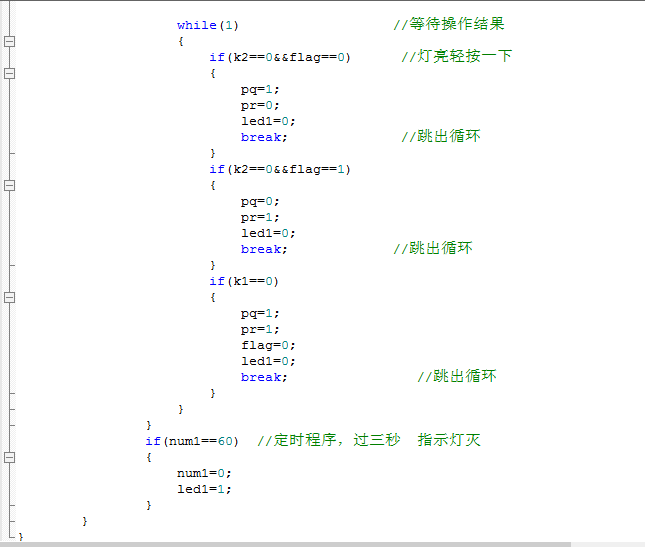Click pq=1; inside the flag==0 block
The image size is (645, 547).
tap(260, 90)
